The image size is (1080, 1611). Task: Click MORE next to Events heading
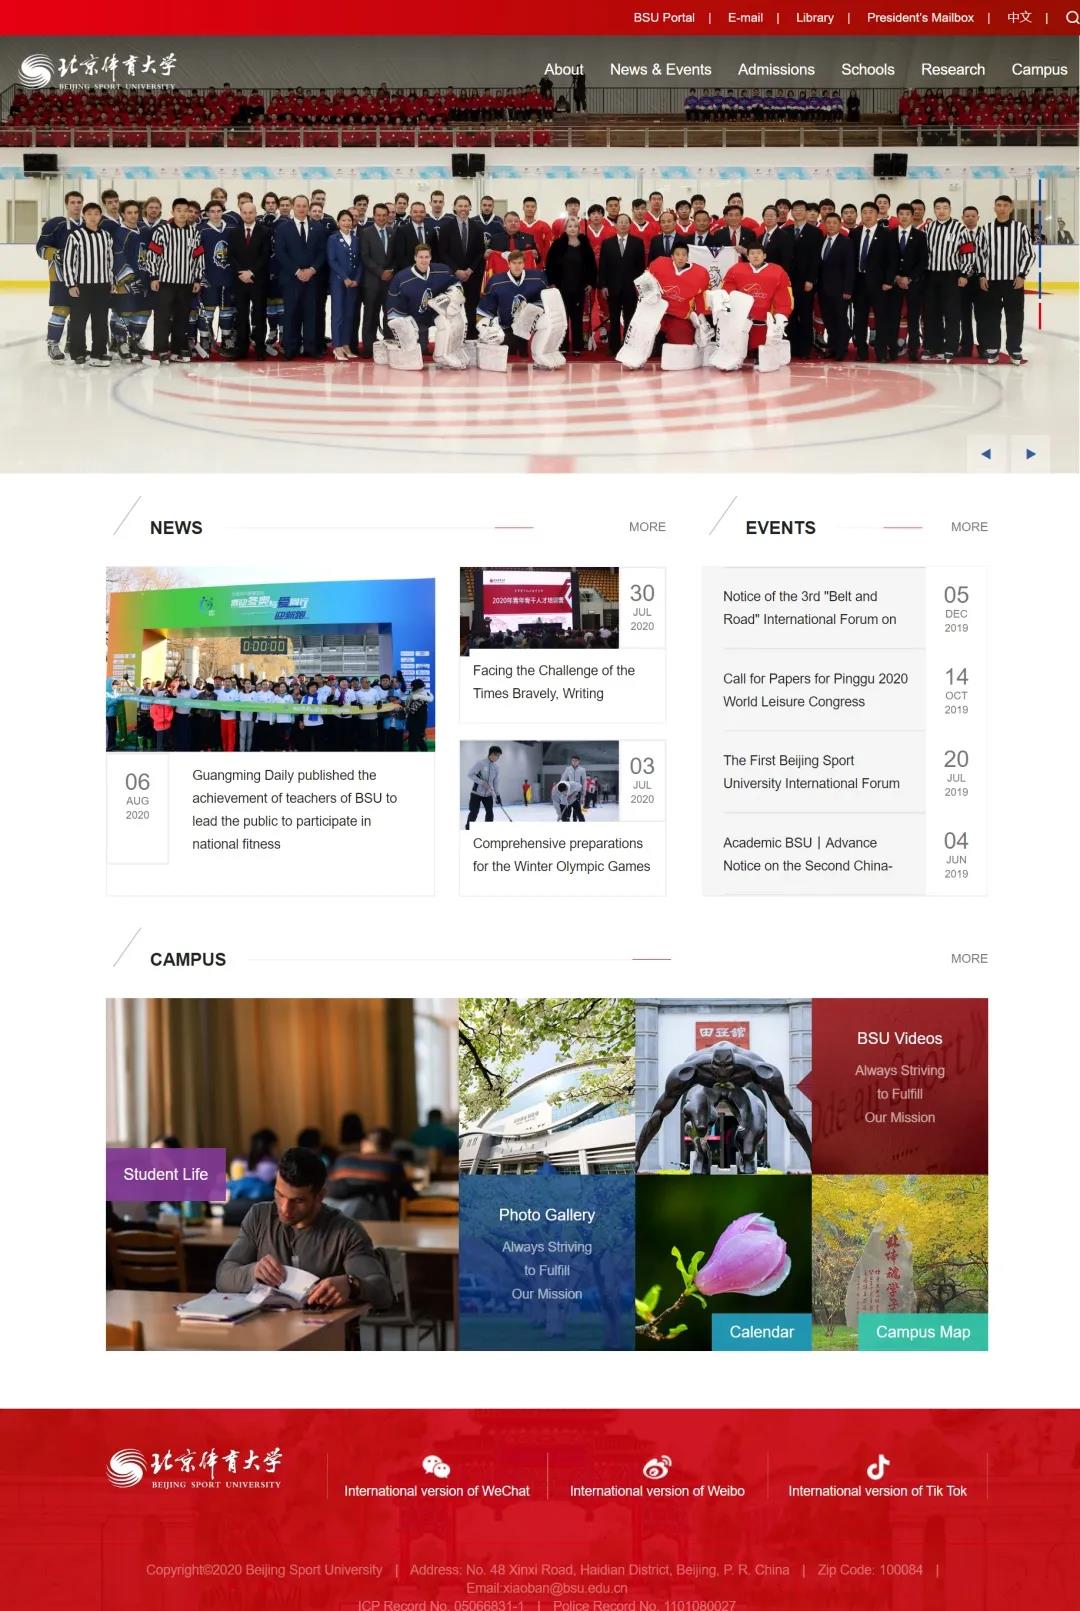(968, 527)
